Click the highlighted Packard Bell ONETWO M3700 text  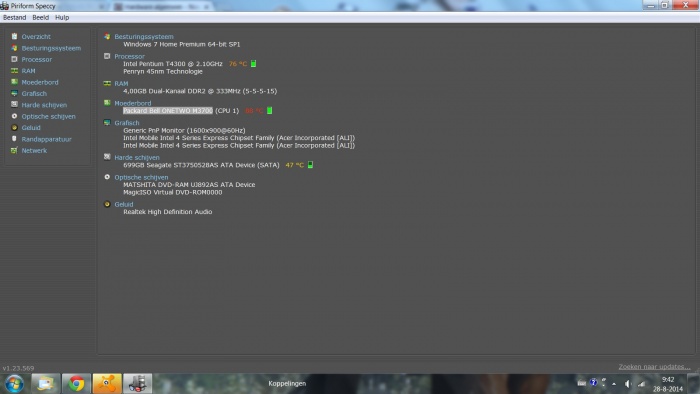168,111
